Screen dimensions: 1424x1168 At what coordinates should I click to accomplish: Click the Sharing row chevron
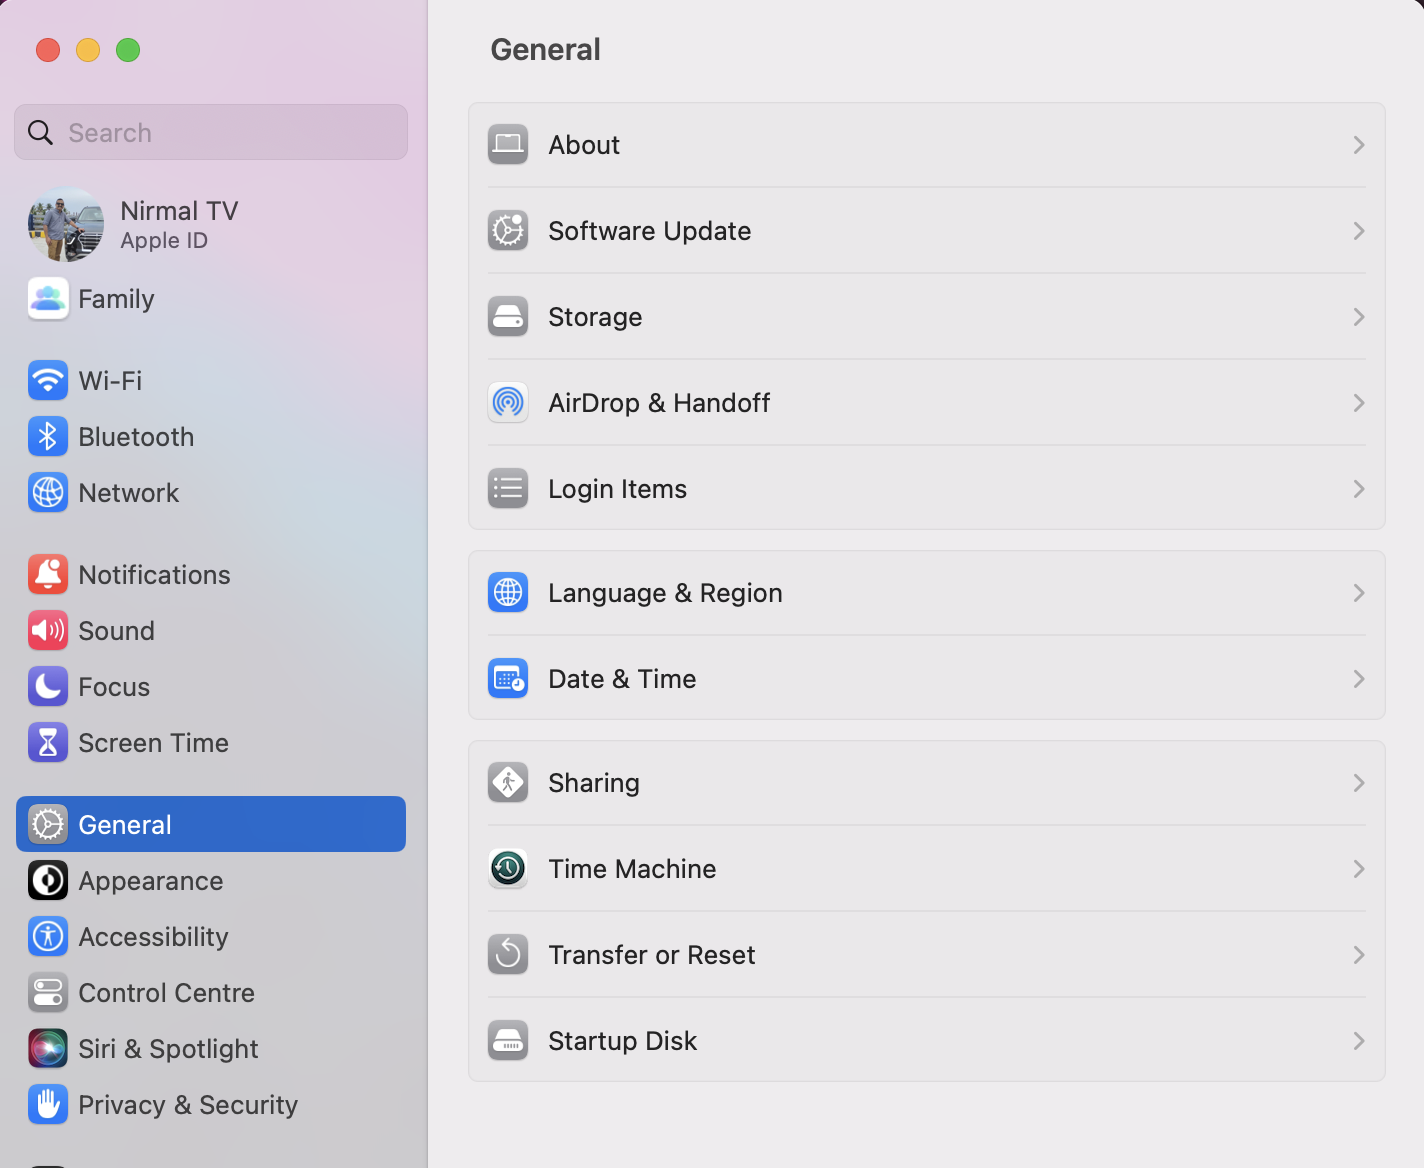(1359, 783)
